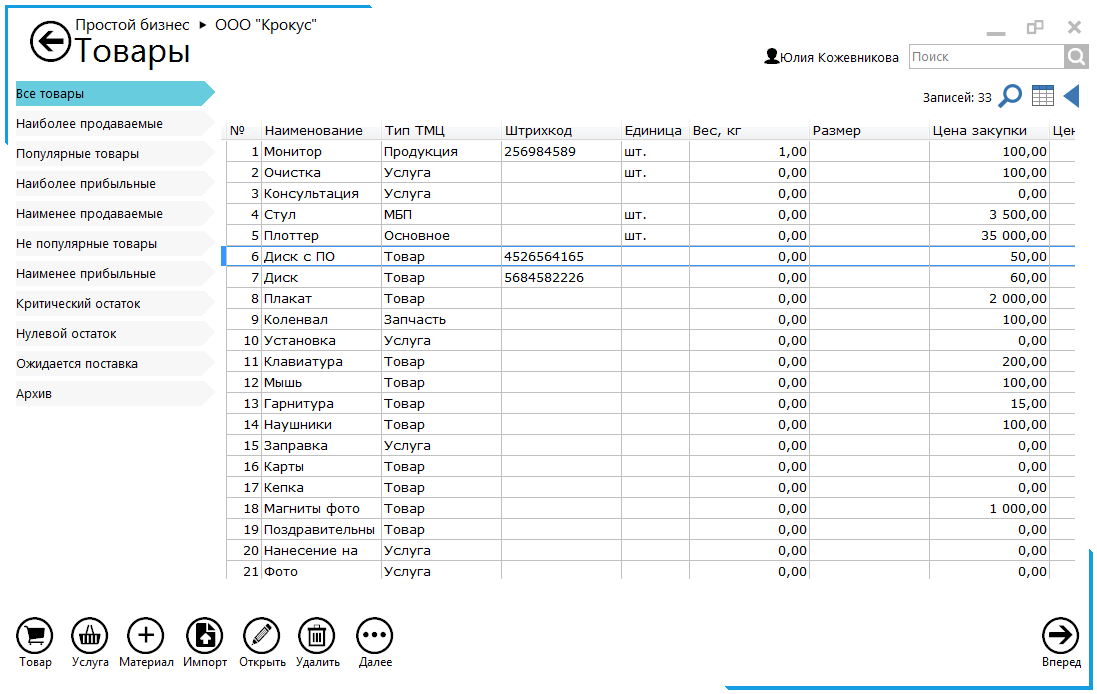Select the Гарнитура row
Image resolution: width=1097 pixels, height=694 pixels.
pos(651,404)
